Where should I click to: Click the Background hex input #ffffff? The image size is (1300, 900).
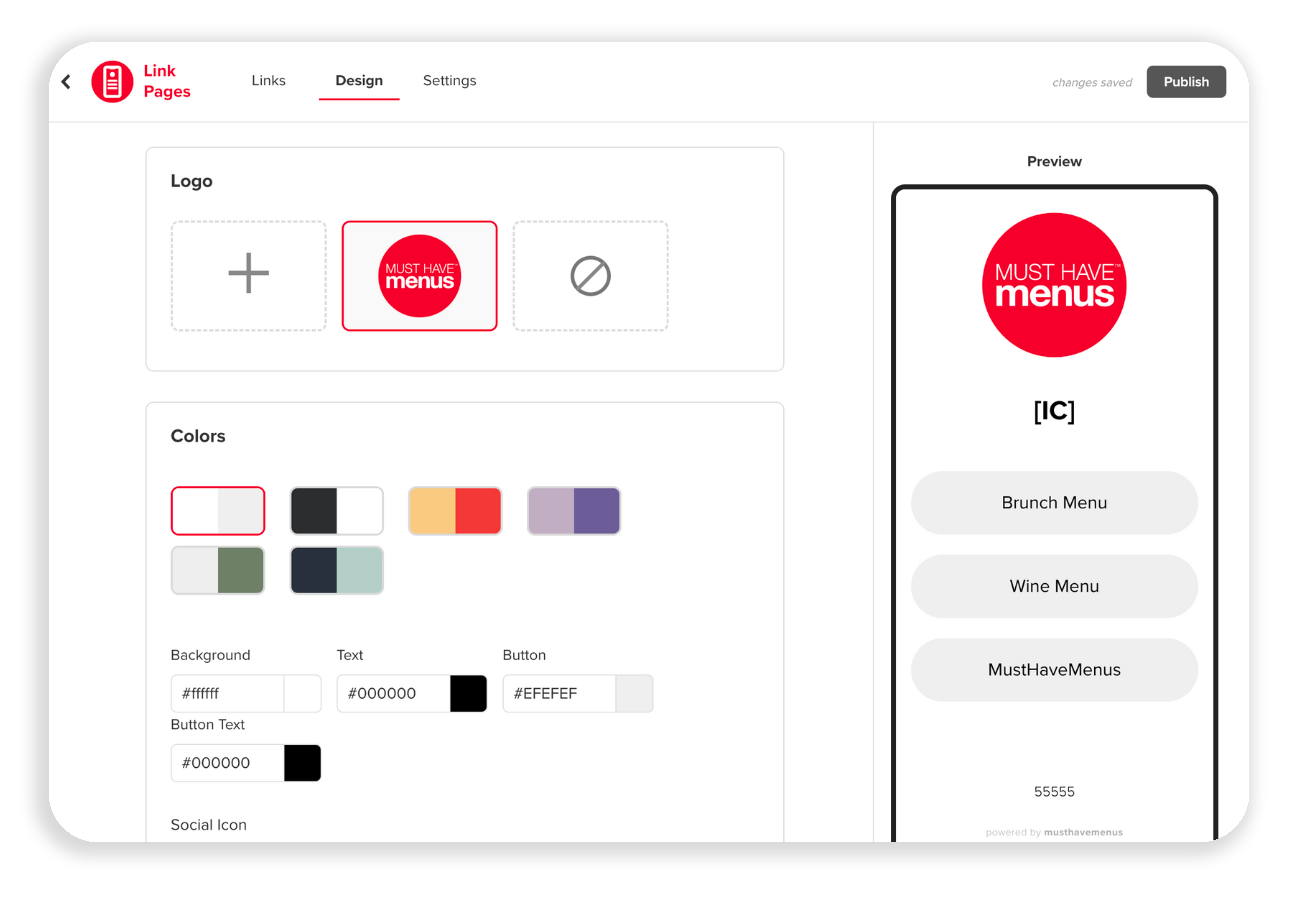[228, 693]
